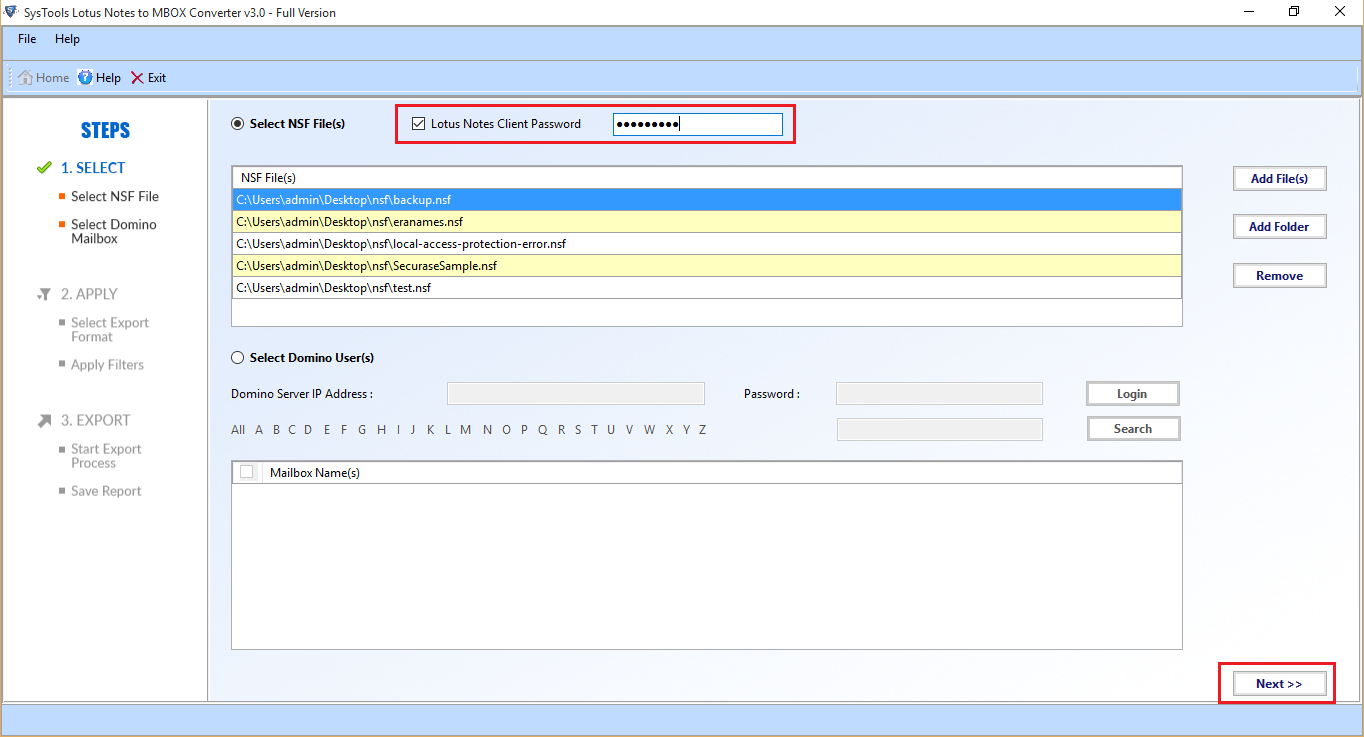Filter mailboxes by letter W

click(650, 430)
